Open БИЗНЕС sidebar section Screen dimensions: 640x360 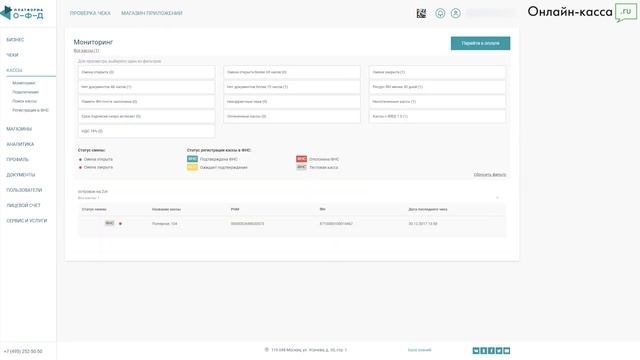click(x=15, y=40)
